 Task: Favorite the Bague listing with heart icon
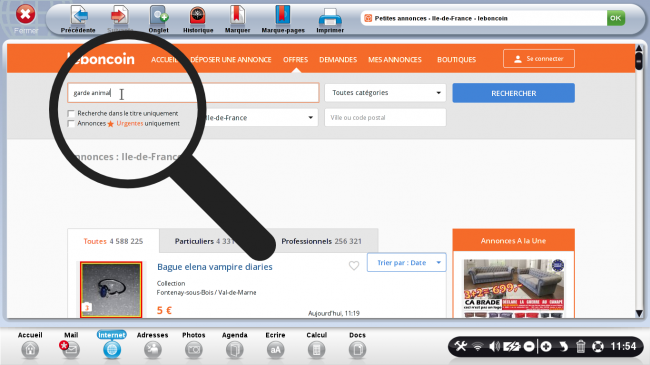coord(354,265)
